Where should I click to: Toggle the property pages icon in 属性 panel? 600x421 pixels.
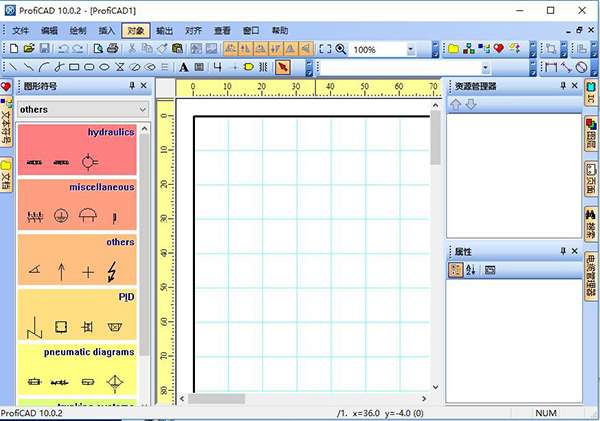pos(490,270)
